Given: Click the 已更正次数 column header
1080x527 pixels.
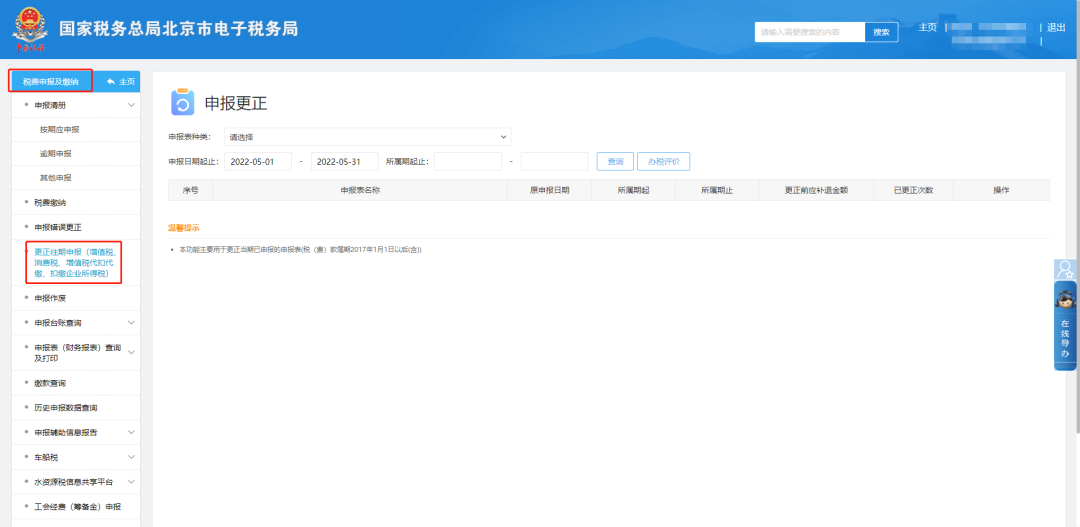Looking at the screenshot, I should click(x=913, y=190).
